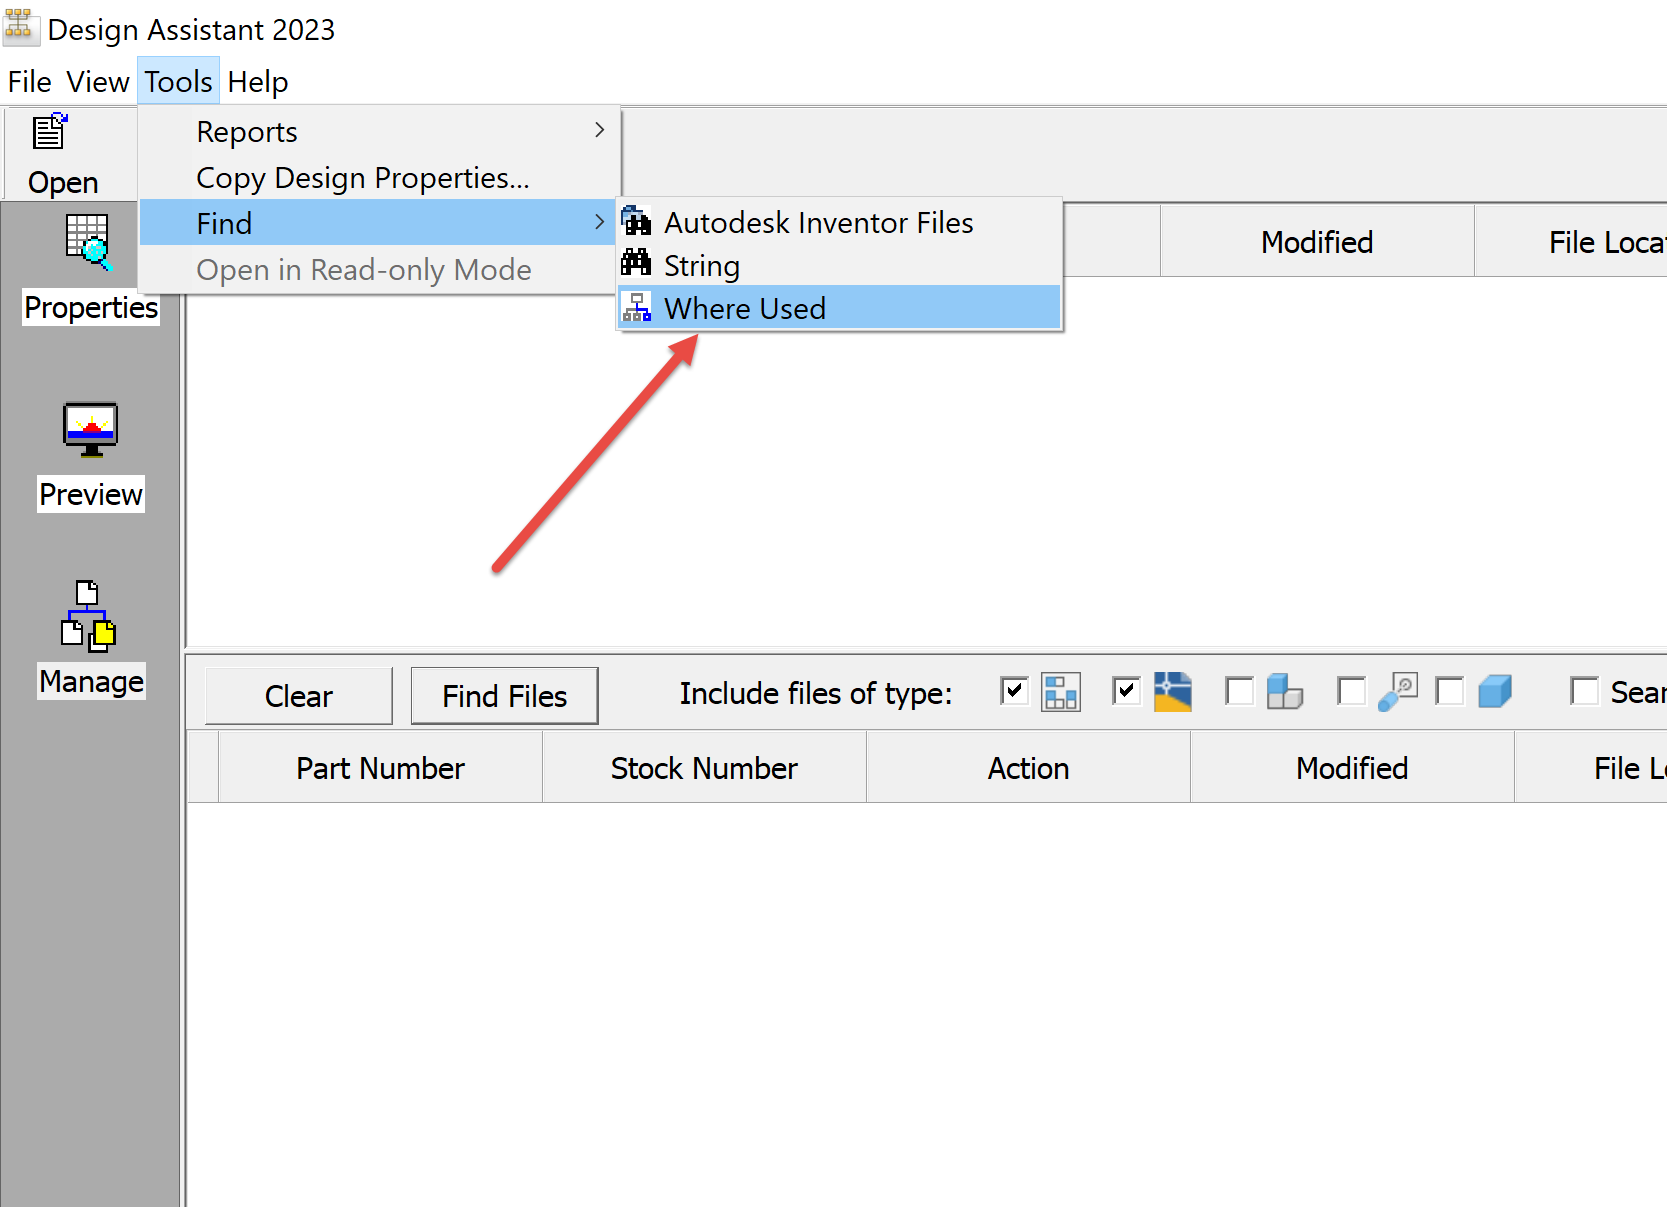Image resolution: width=1667 pixels, height=1207 pixels.
Task: Open the Properties view icon
Action: point(89,243)
